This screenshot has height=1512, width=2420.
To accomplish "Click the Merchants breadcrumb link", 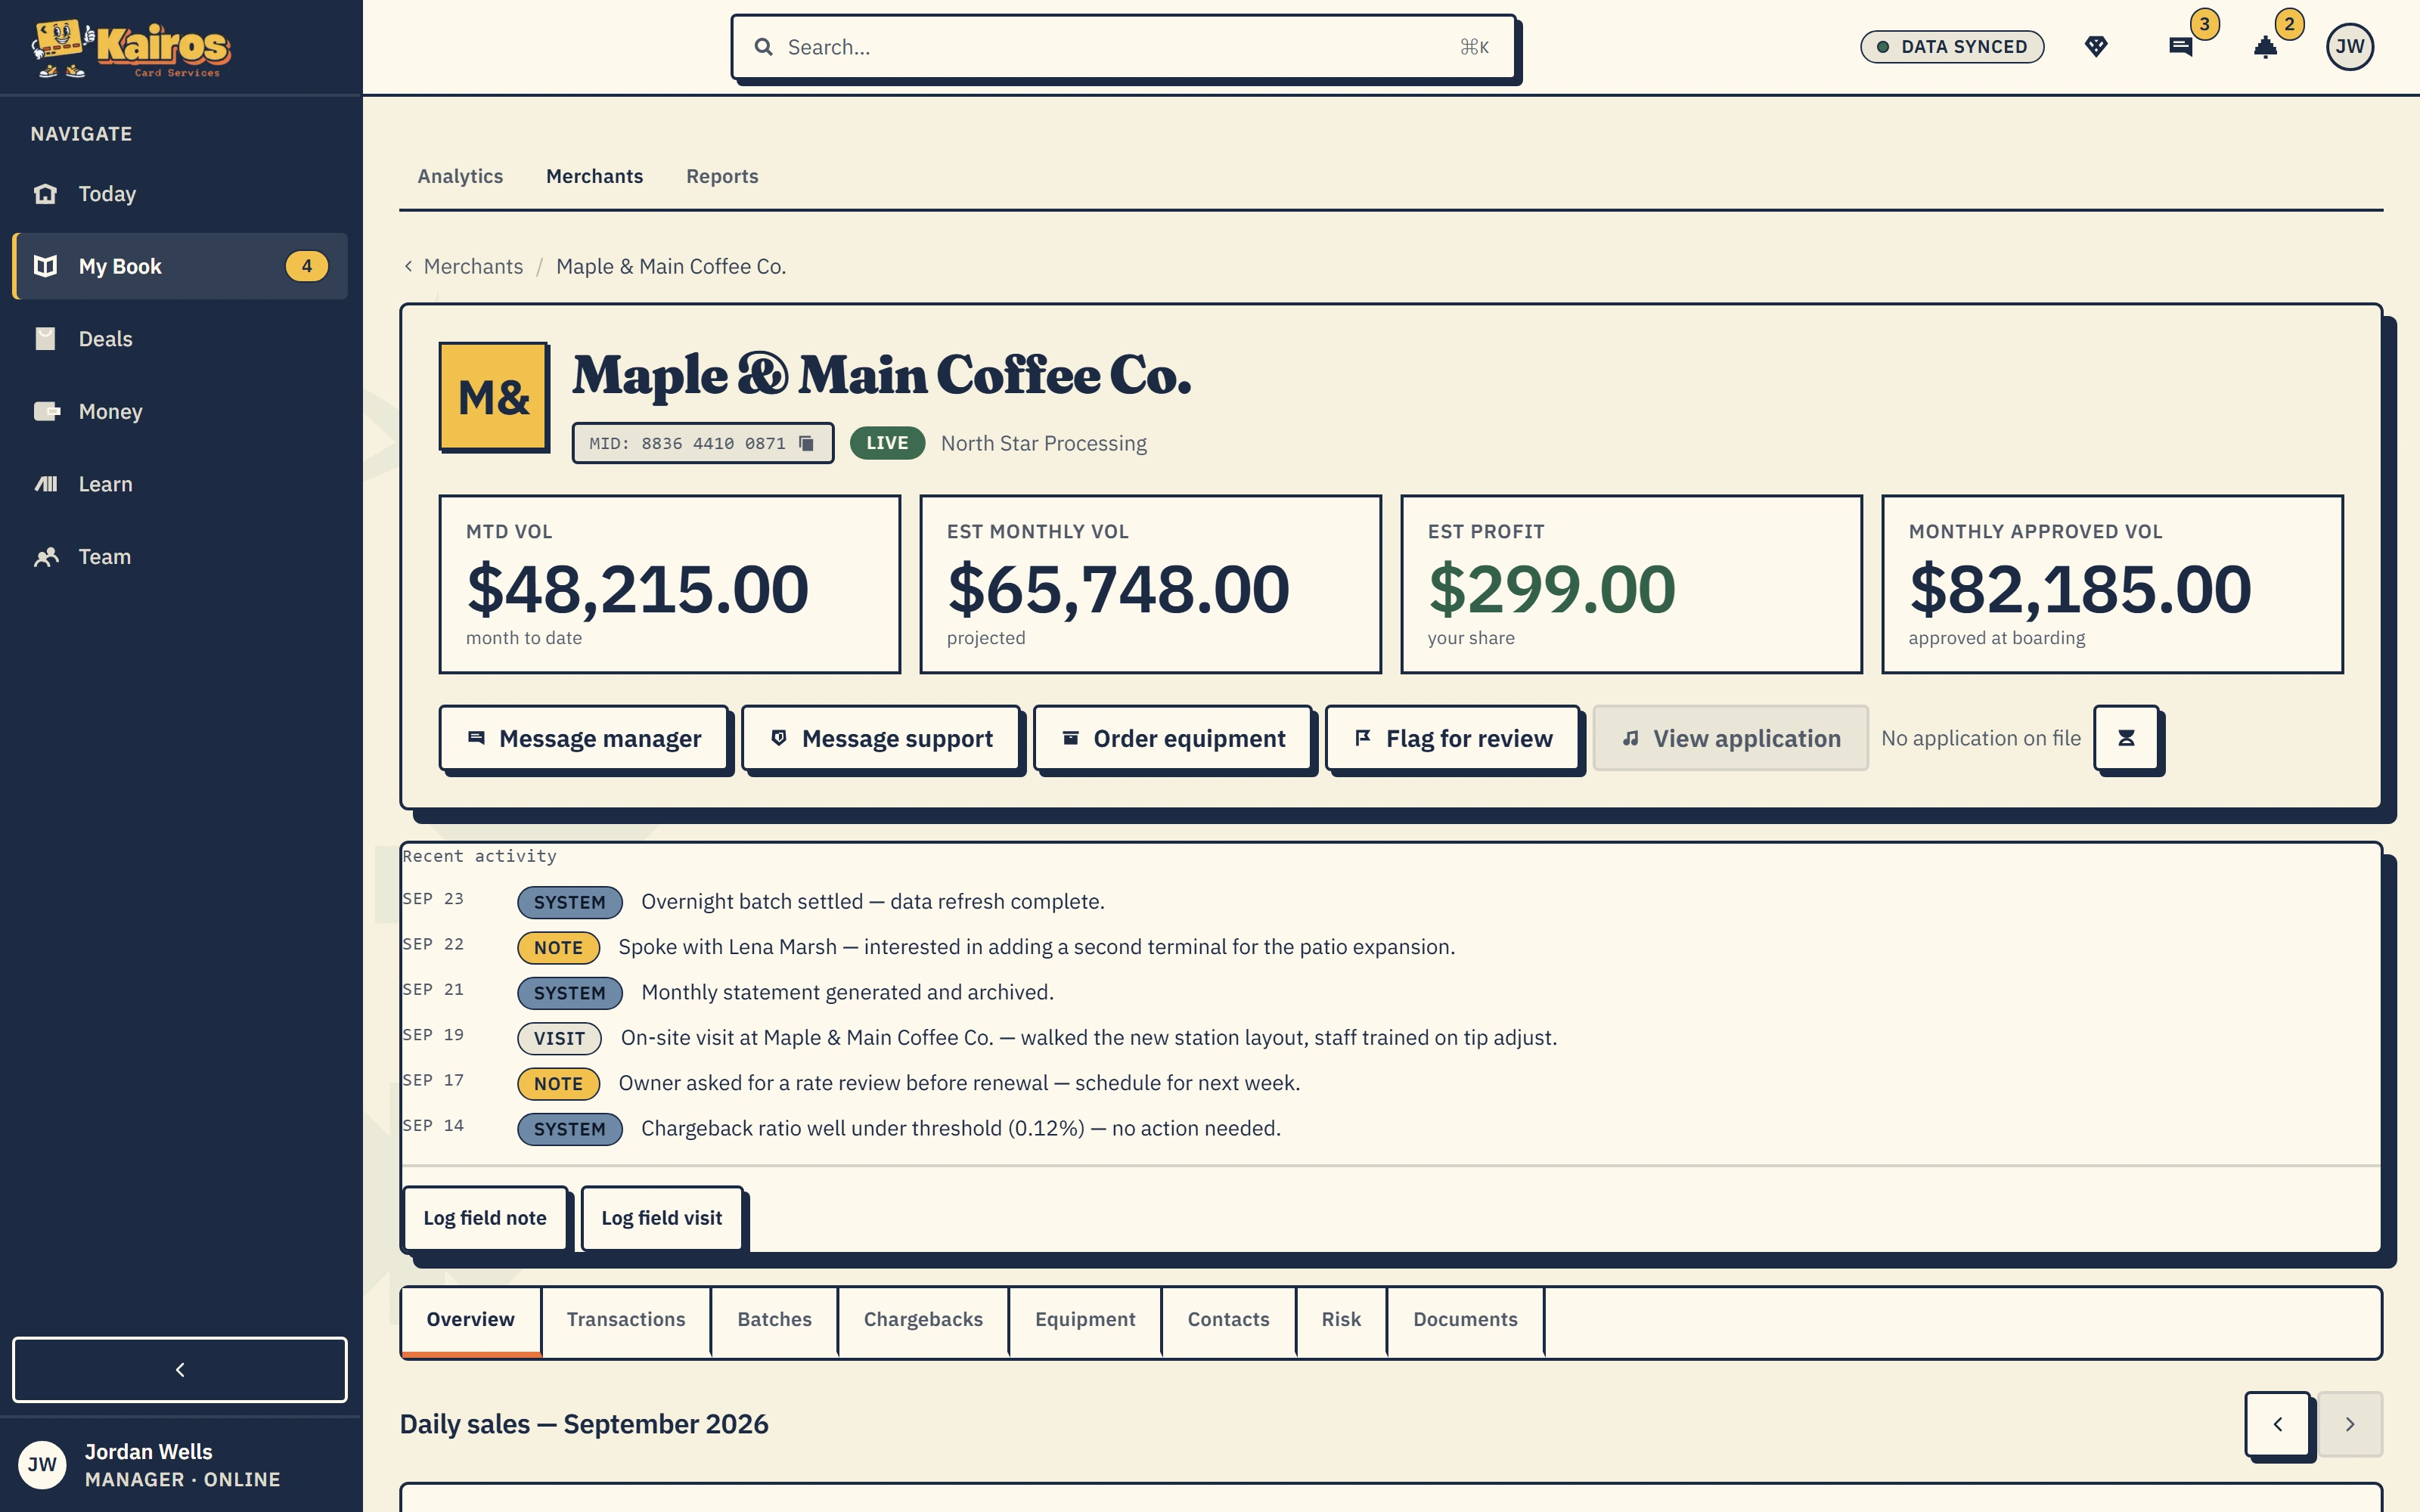I will click(473, 266).
